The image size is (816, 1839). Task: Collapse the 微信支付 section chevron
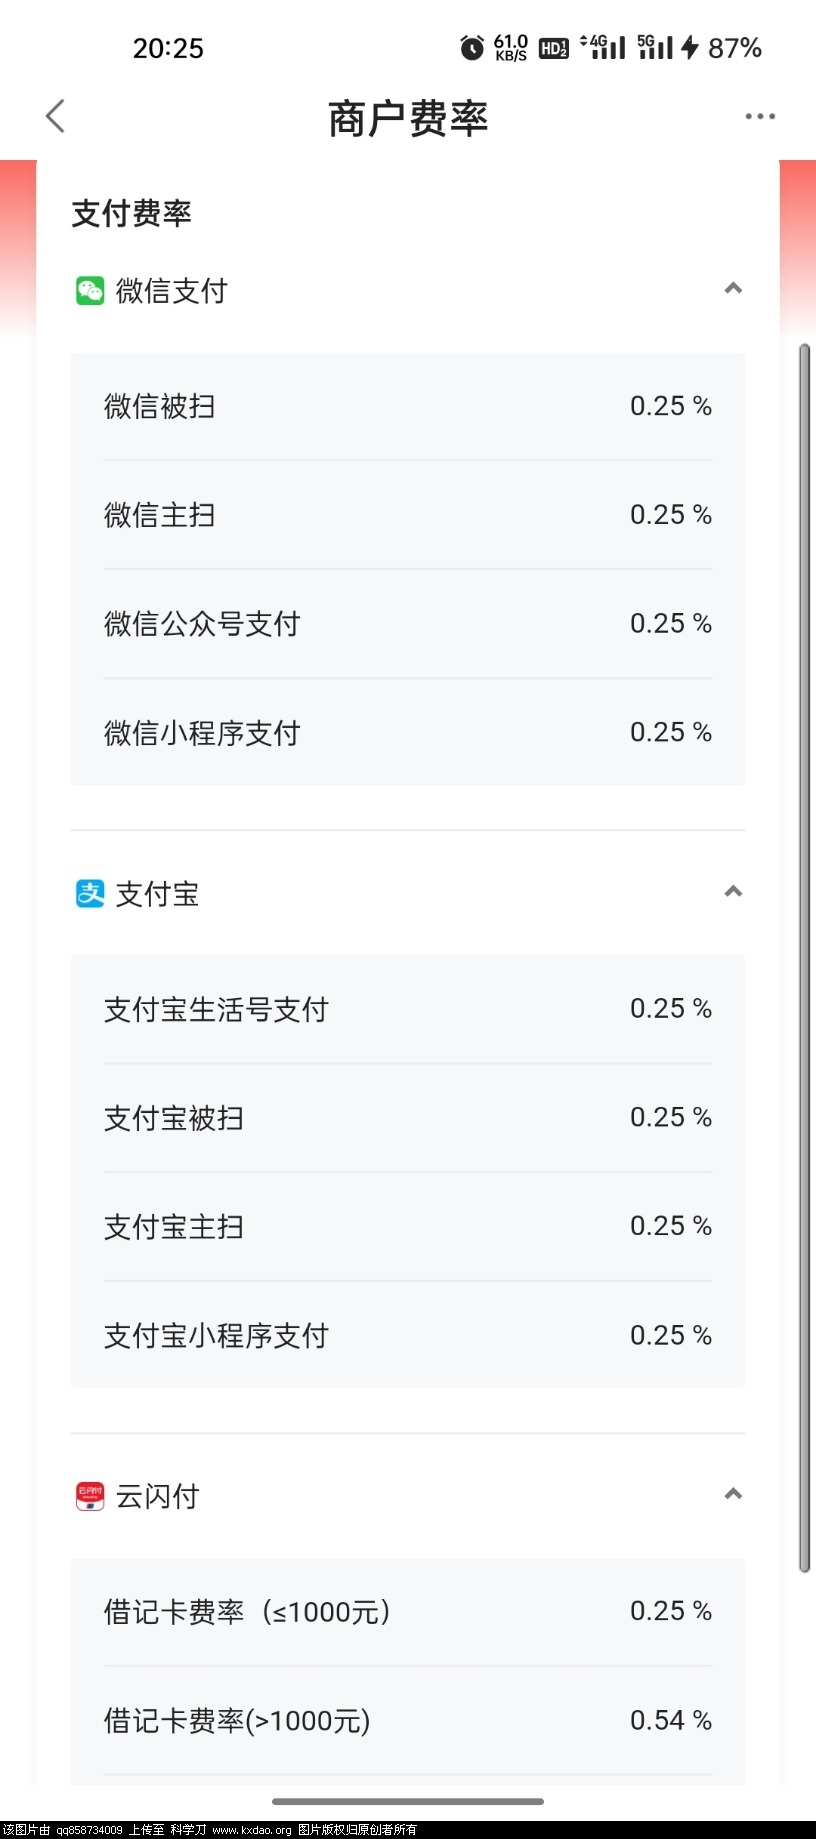[x=733, y=289]
